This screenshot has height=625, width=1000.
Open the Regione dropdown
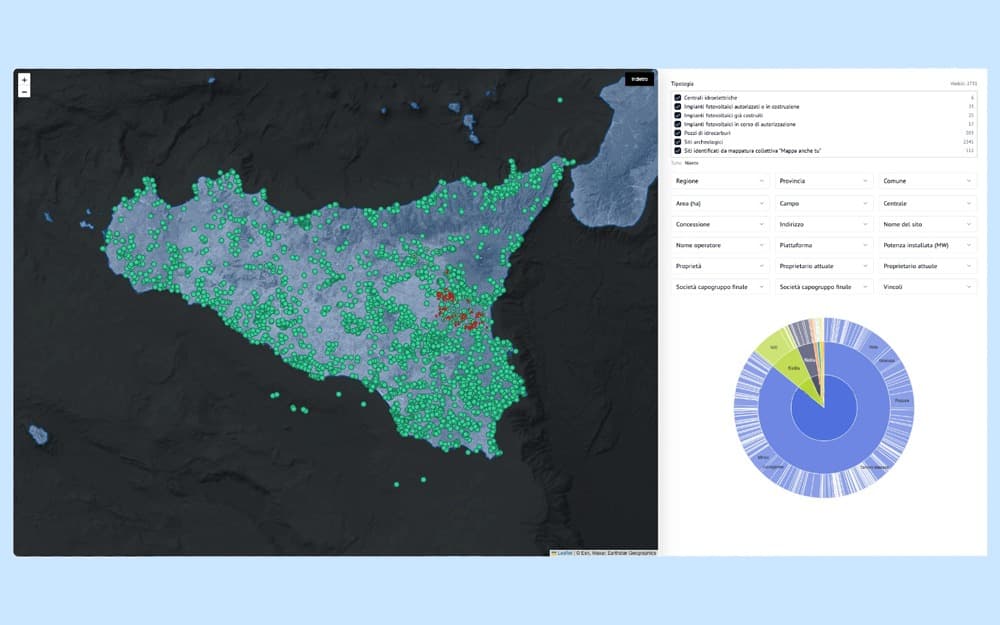(x=719, y=181)
